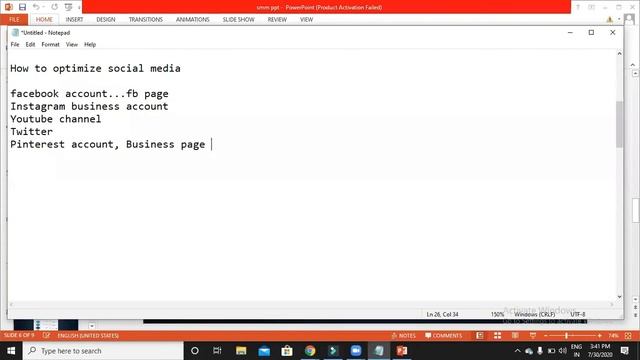Open the Action Center notifications icon
Screen dimensions: 640x360
[x=625, y=351]
